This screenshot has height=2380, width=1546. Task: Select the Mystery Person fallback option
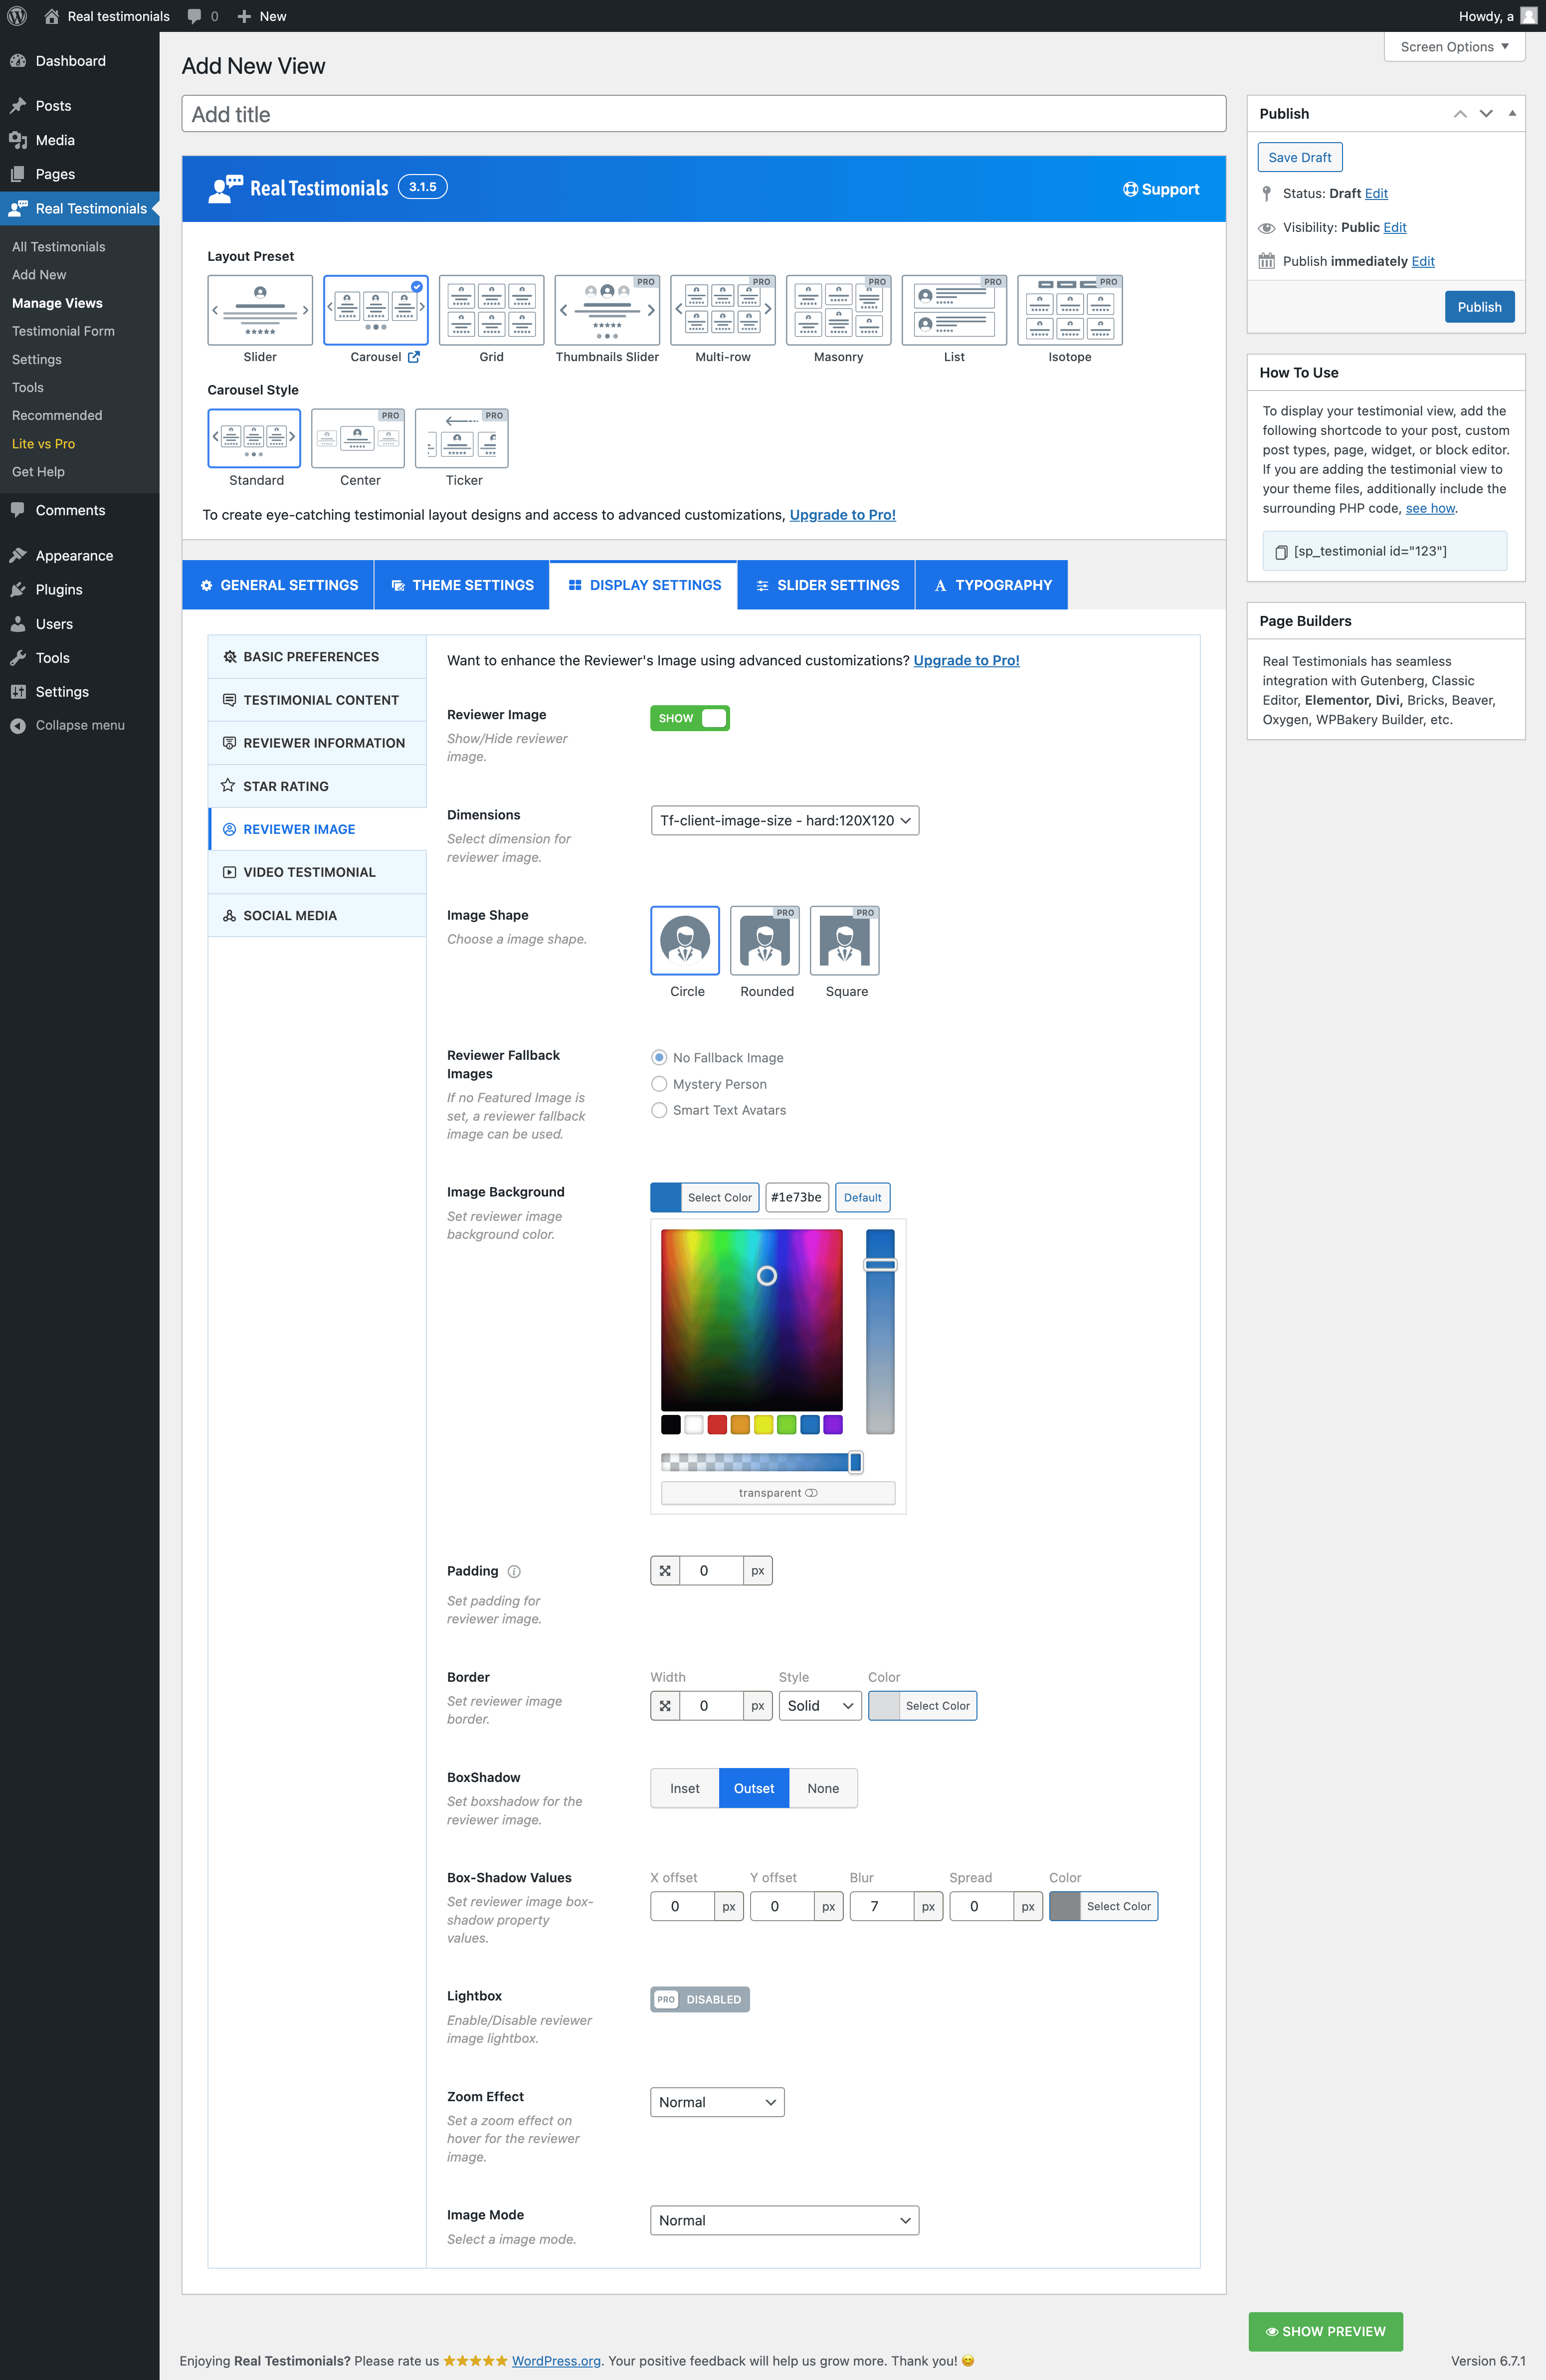(659, 1084)
